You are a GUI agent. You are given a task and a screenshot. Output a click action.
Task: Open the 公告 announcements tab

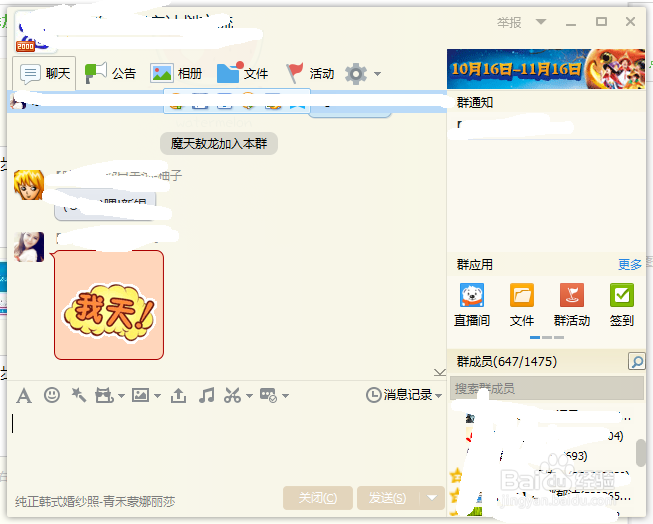[110, 74]
